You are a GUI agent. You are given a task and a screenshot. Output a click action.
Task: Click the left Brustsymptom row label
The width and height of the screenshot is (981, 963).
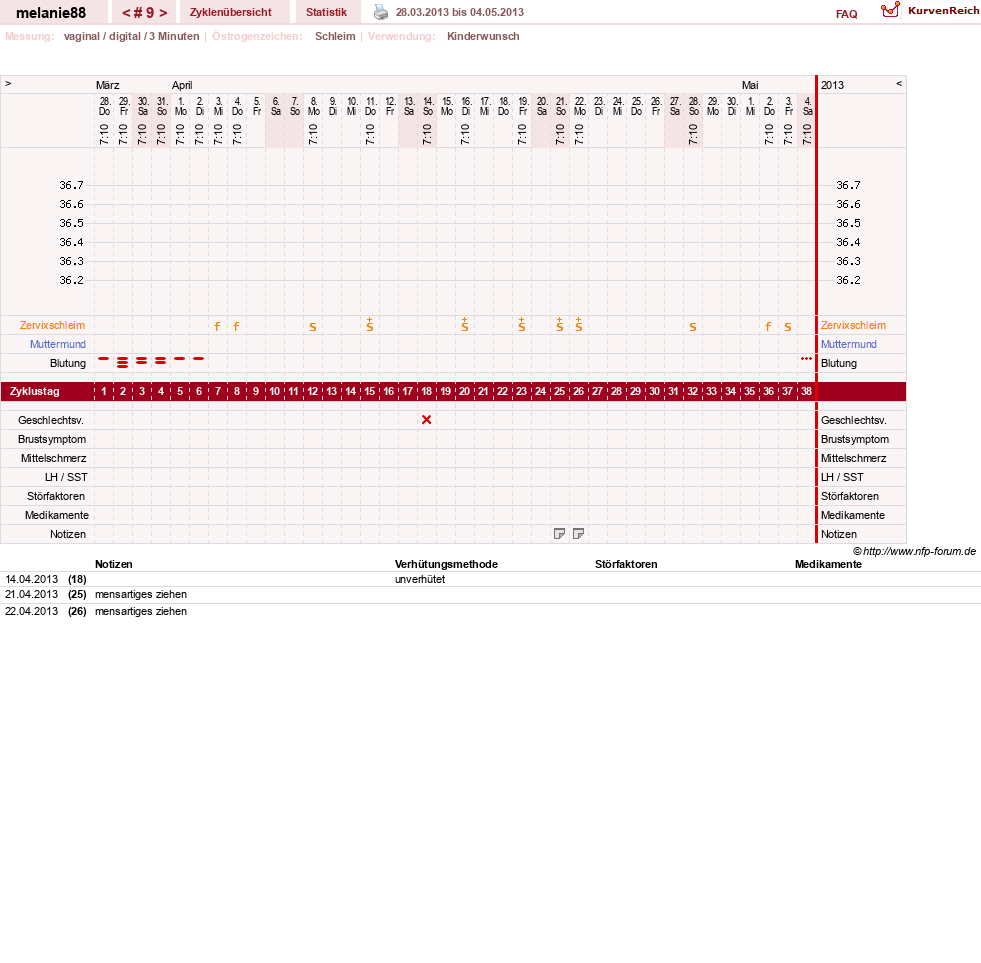[52, 439]
